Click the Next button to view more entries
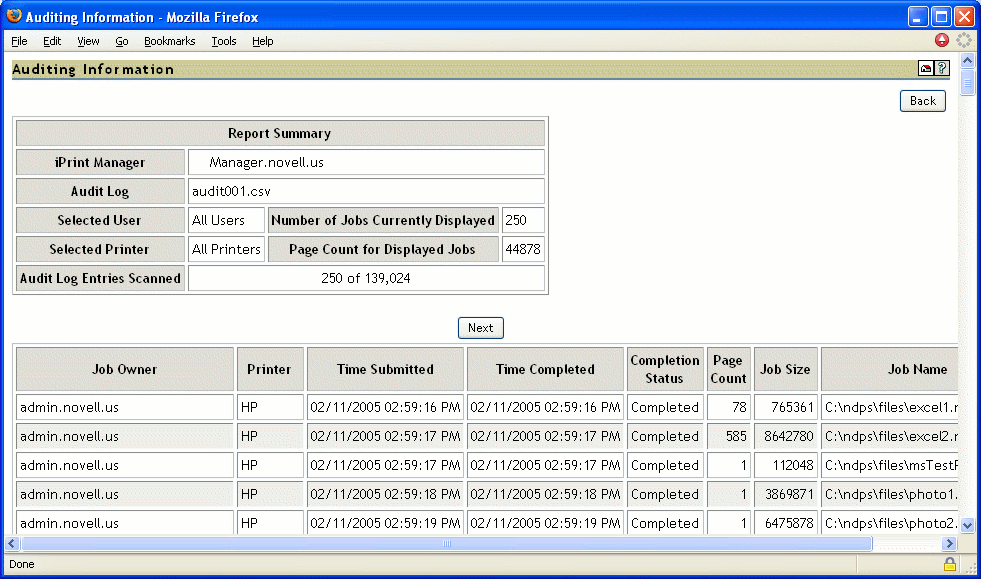 [480, 327]
